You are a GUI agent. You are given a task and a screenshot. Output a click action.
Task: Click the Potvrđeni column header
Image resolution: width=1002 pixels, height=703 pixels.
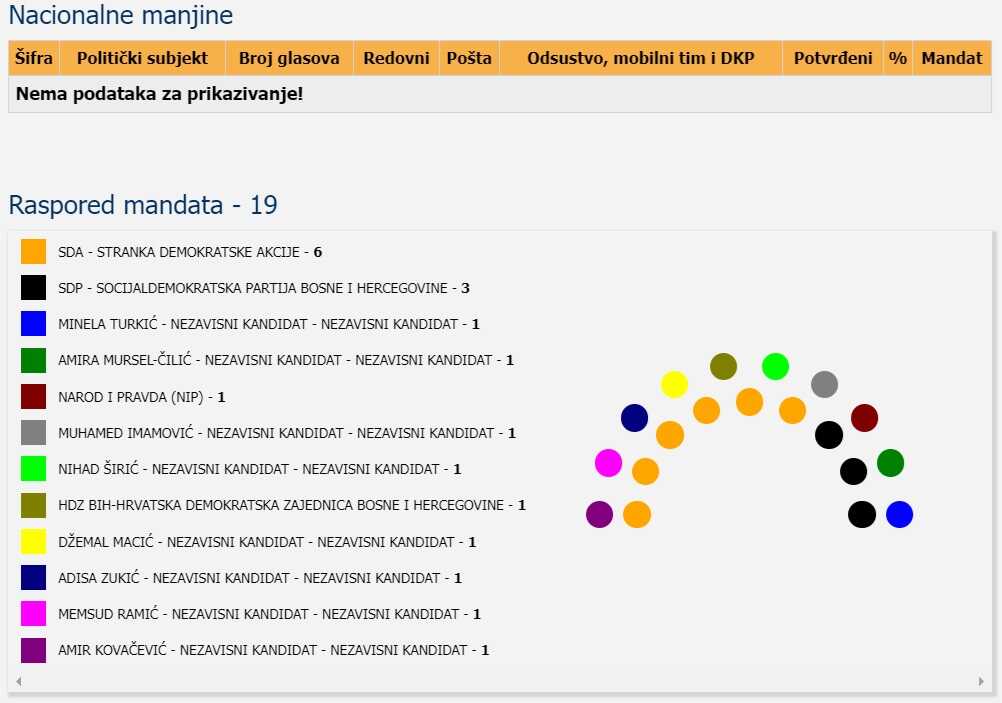[832, 58]
